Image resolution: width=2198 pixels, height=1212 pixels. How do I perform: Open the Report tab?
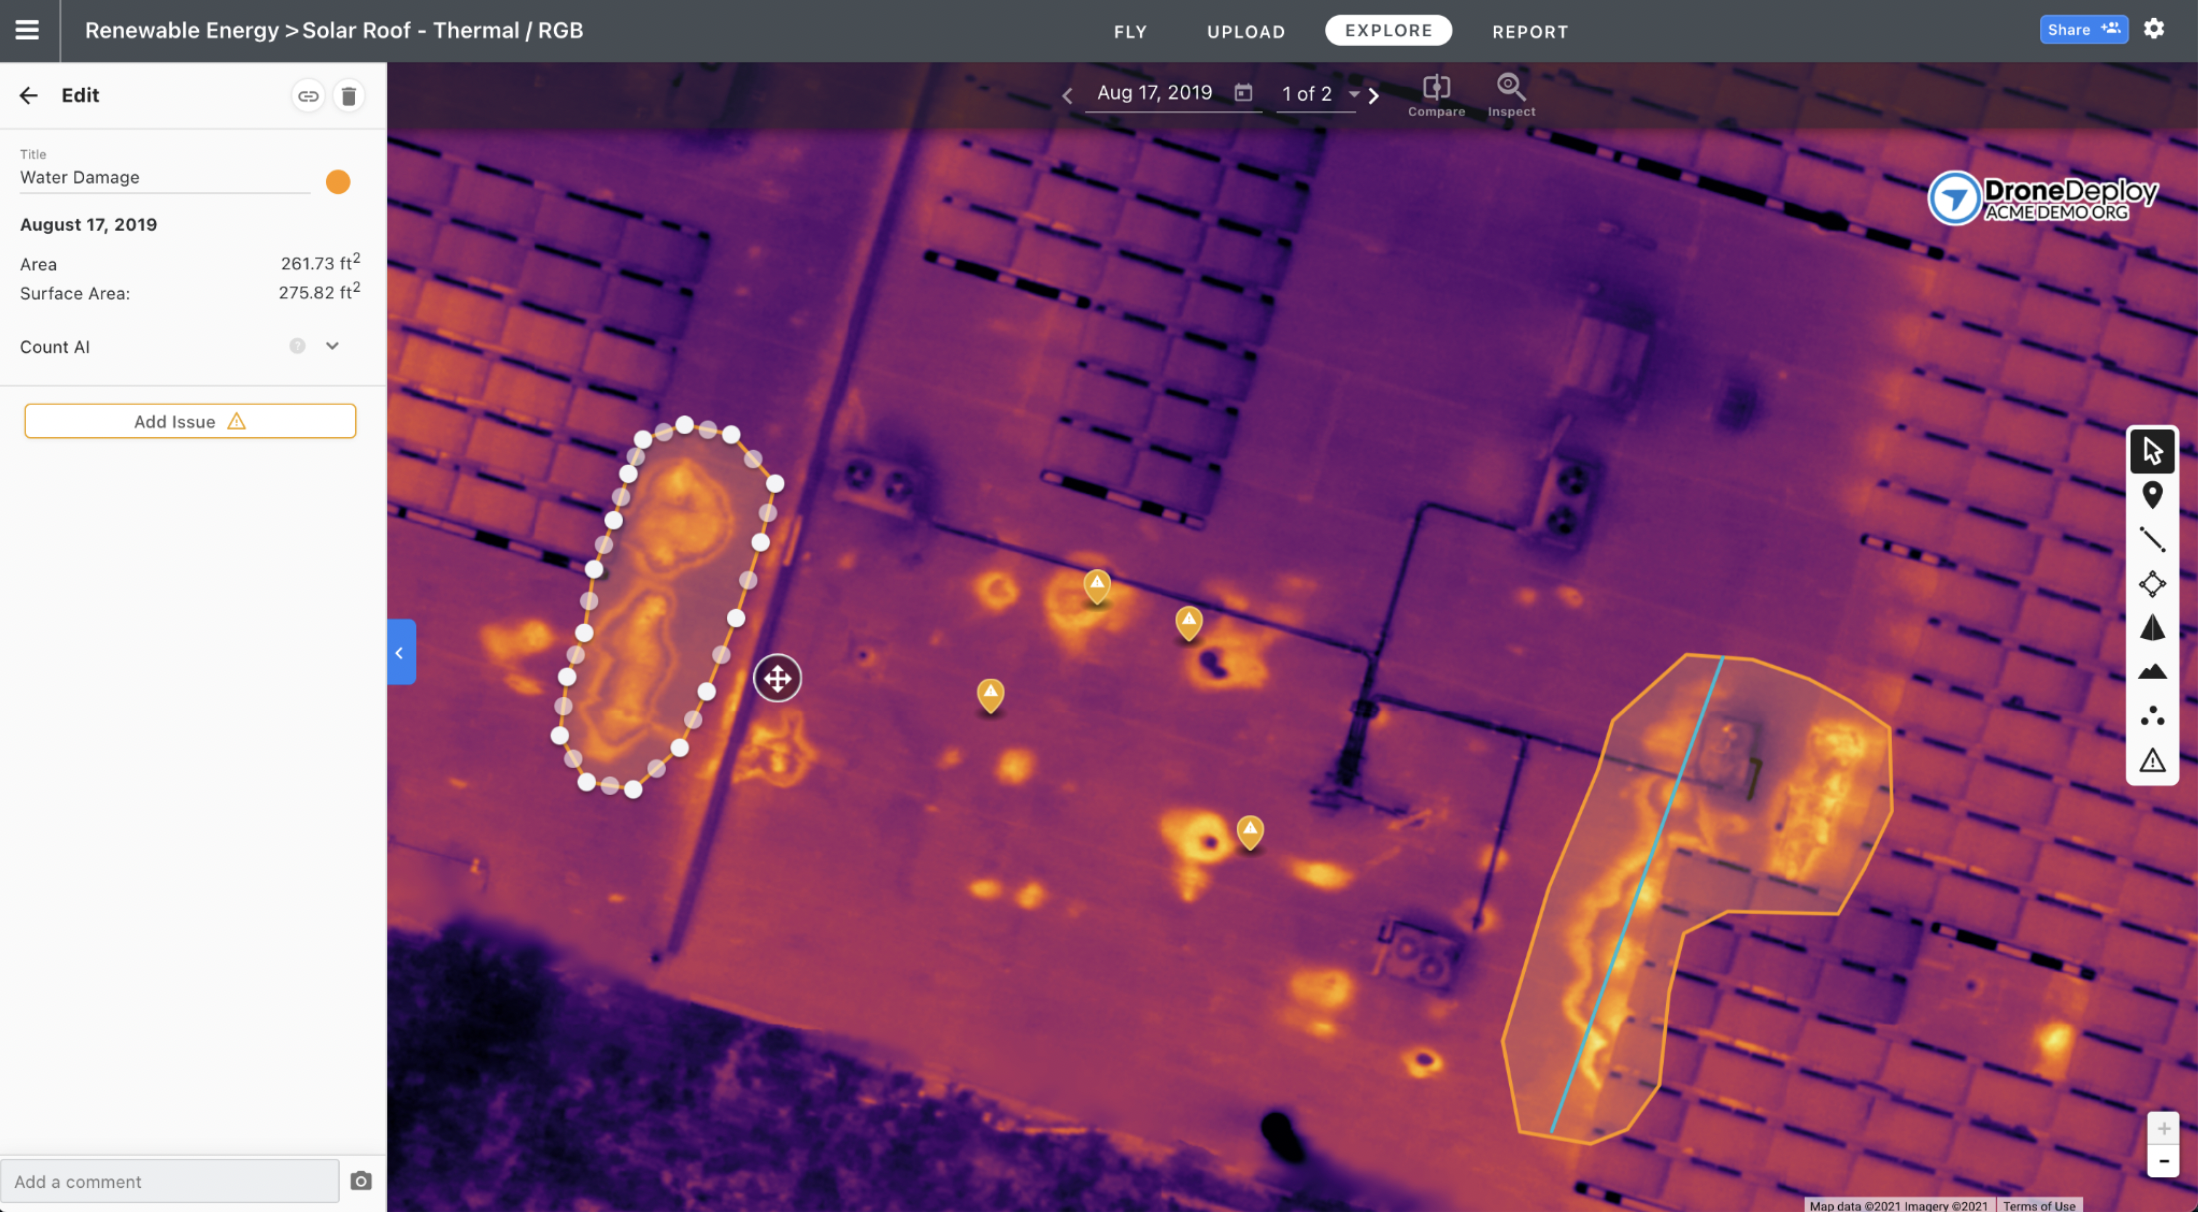click(x=1529, y=30)
